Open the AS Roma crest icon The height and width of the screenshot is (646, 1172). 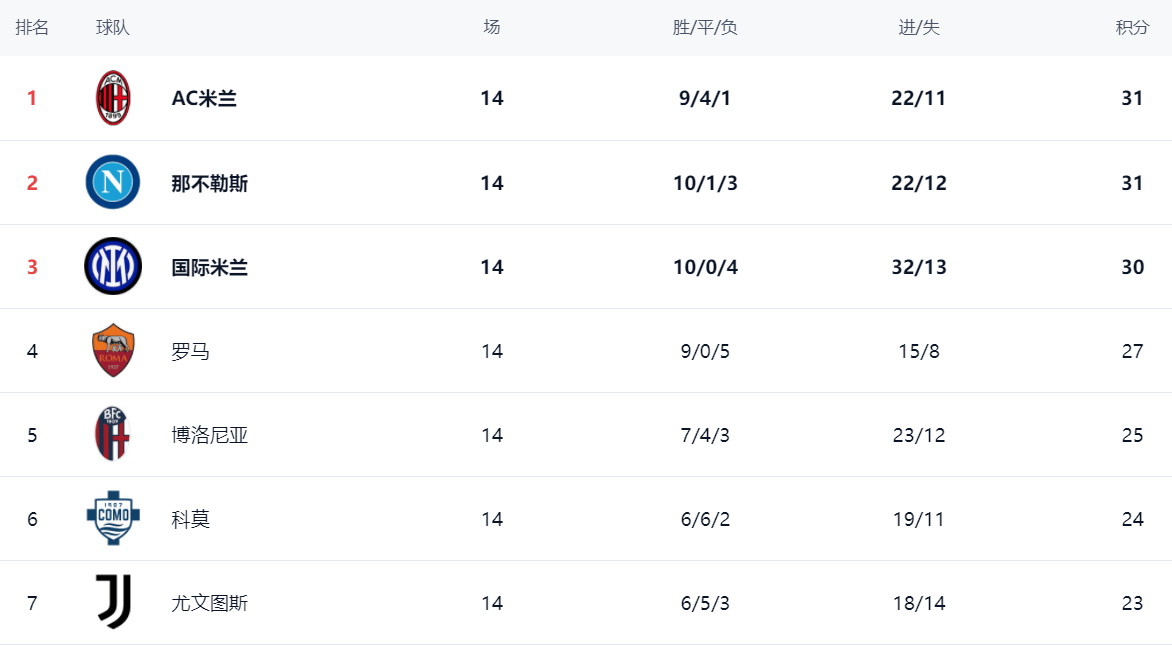pos(113,351)
